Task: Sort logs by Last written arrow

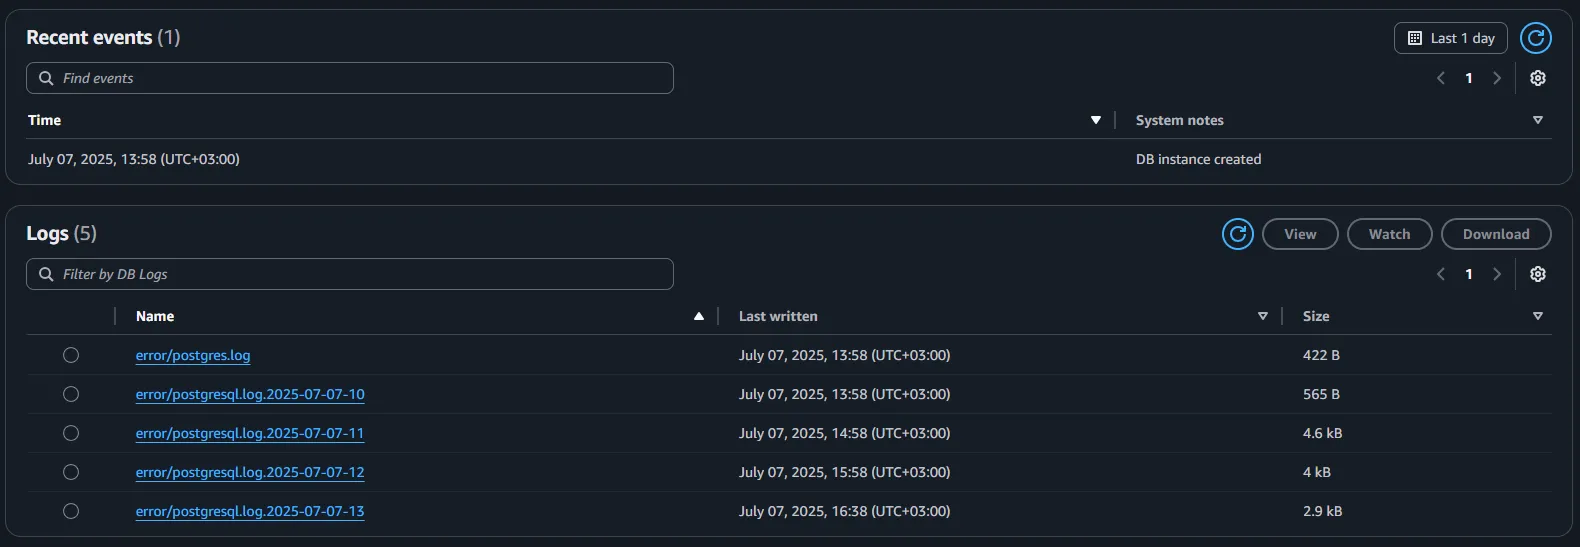Action: point(1263,316)
